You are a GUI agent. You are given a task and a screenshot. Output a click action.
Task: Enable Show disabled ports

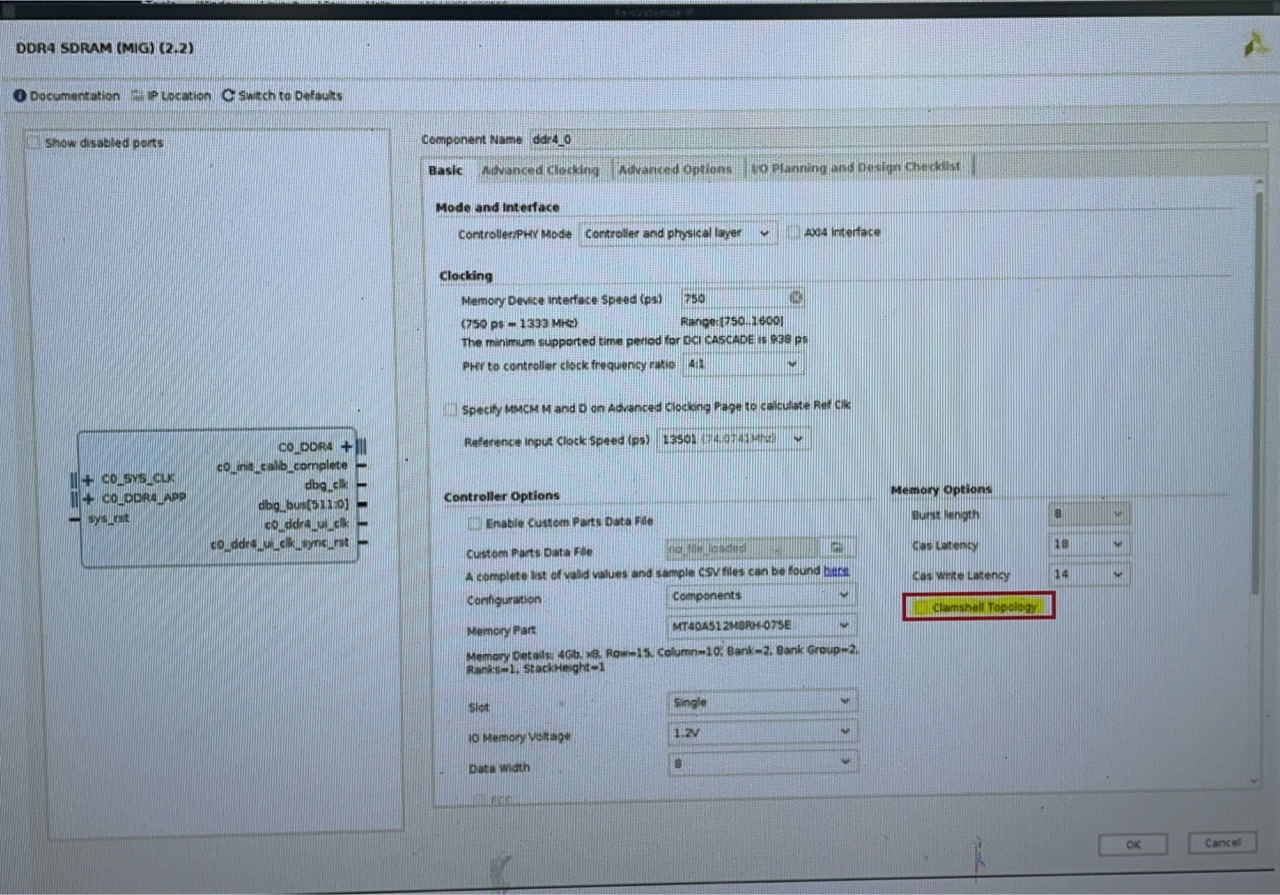33,142
